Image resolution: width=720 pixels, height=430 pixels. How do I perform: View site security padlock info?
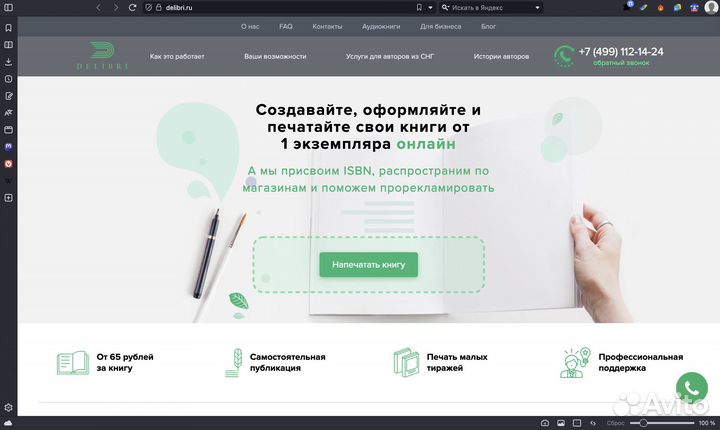point(158,7)
